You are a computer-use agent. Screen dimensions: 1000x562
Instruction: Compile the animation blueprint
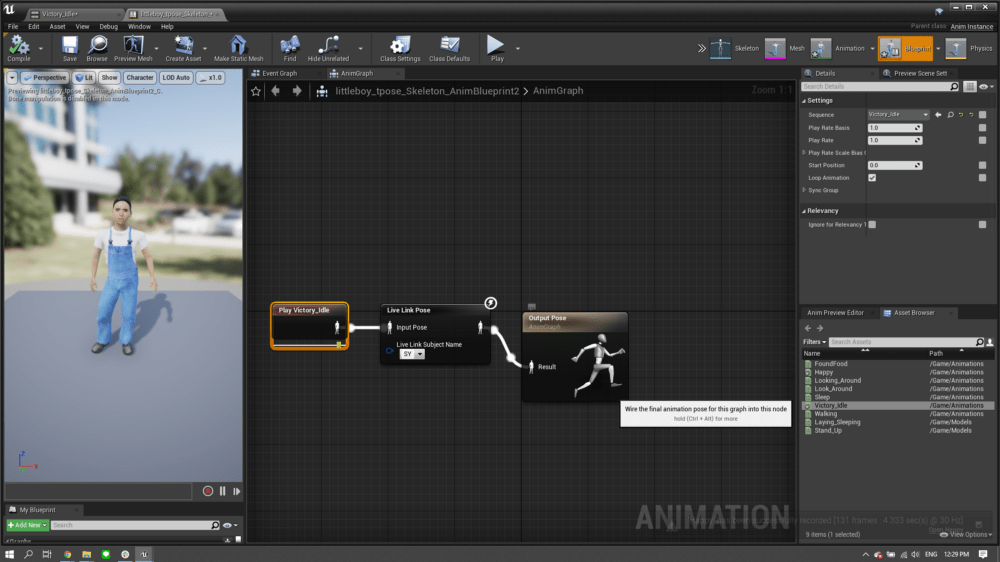pyautogui.click(x=18, y=48)
